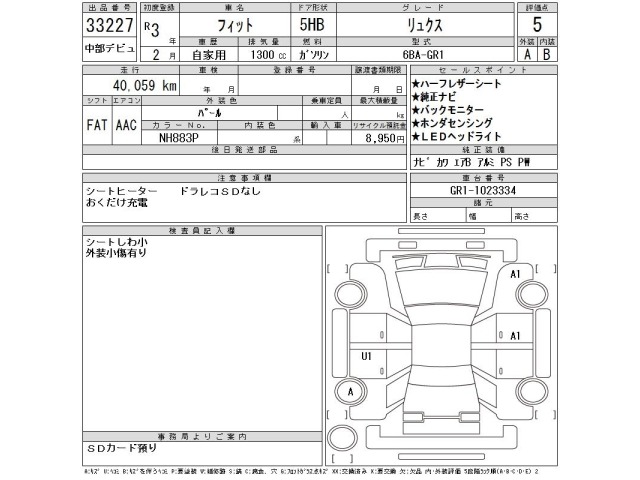This screenshot has height=480, width=640.
Task: Click the 検査員記入欄 section header
Action: 202,231
